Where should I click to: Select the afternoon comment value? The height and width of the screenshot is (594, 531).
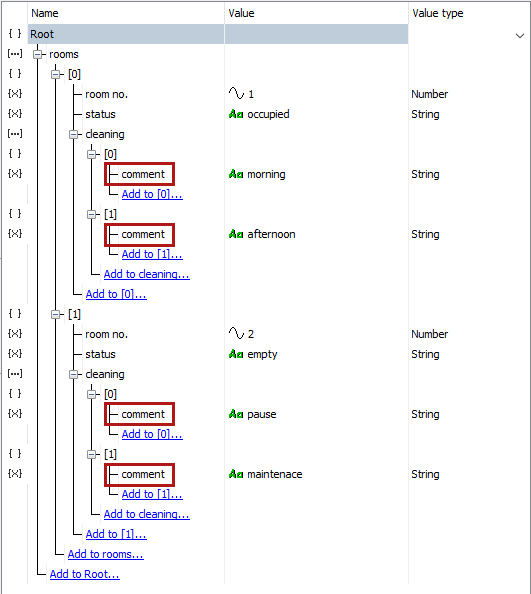[x=271, y=234]
